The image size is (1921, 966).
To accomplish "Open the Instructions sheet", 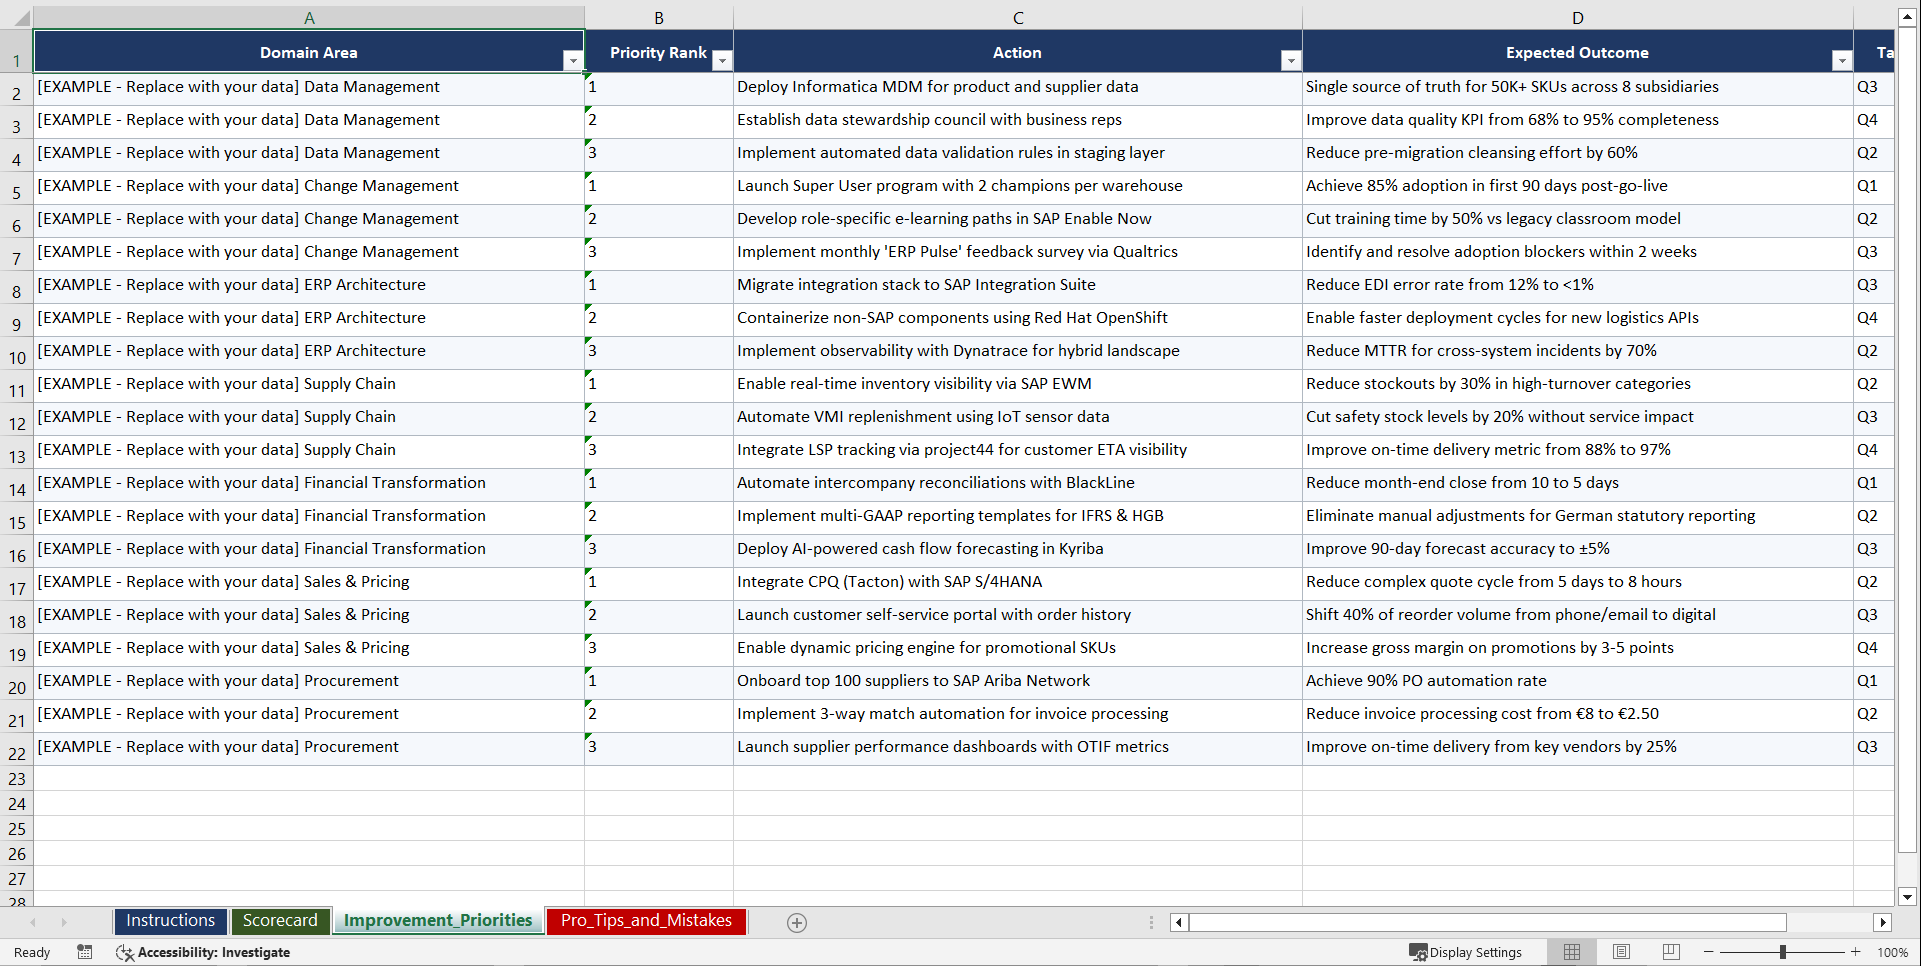I will click(x=170, y=920).
